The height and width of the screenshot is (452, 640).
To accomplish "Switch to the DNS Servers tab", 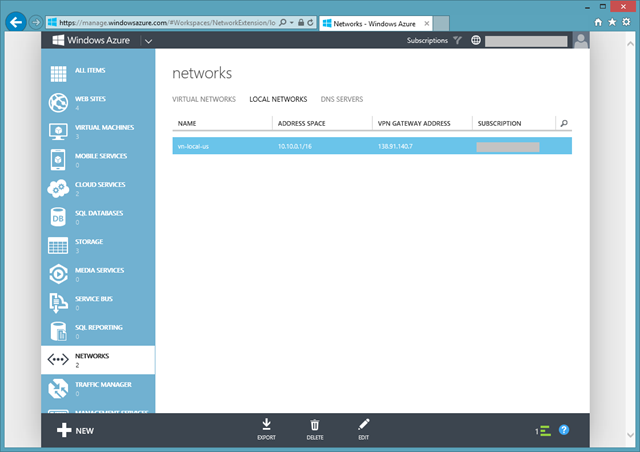I will [342, 99].
